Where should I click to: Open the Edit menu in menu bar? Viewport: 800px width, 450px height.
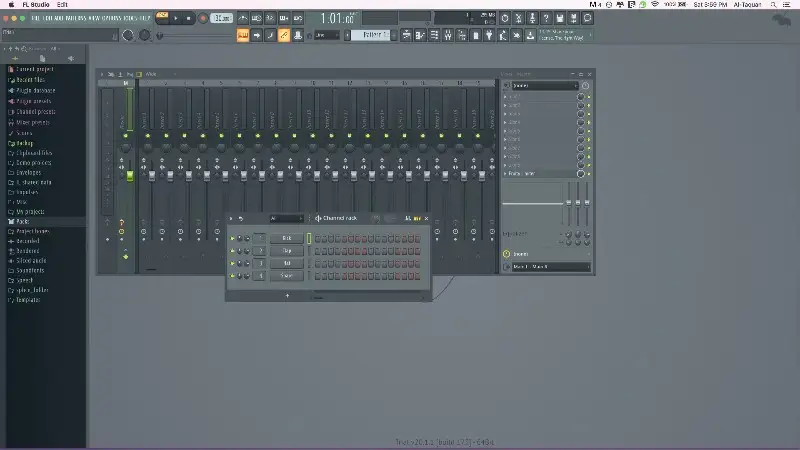[62, 5]
